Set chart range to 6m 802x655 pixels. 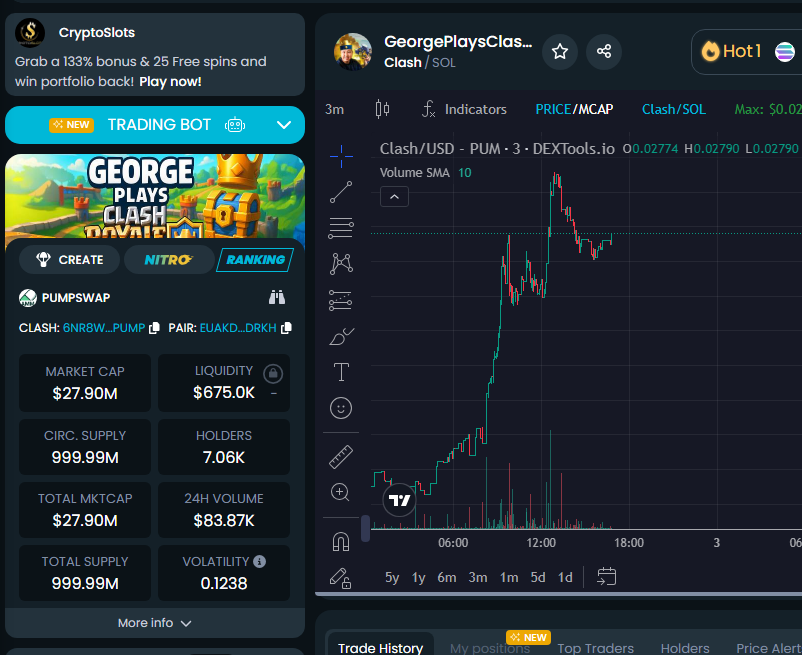pyautogui.click(x=447, y=577)
